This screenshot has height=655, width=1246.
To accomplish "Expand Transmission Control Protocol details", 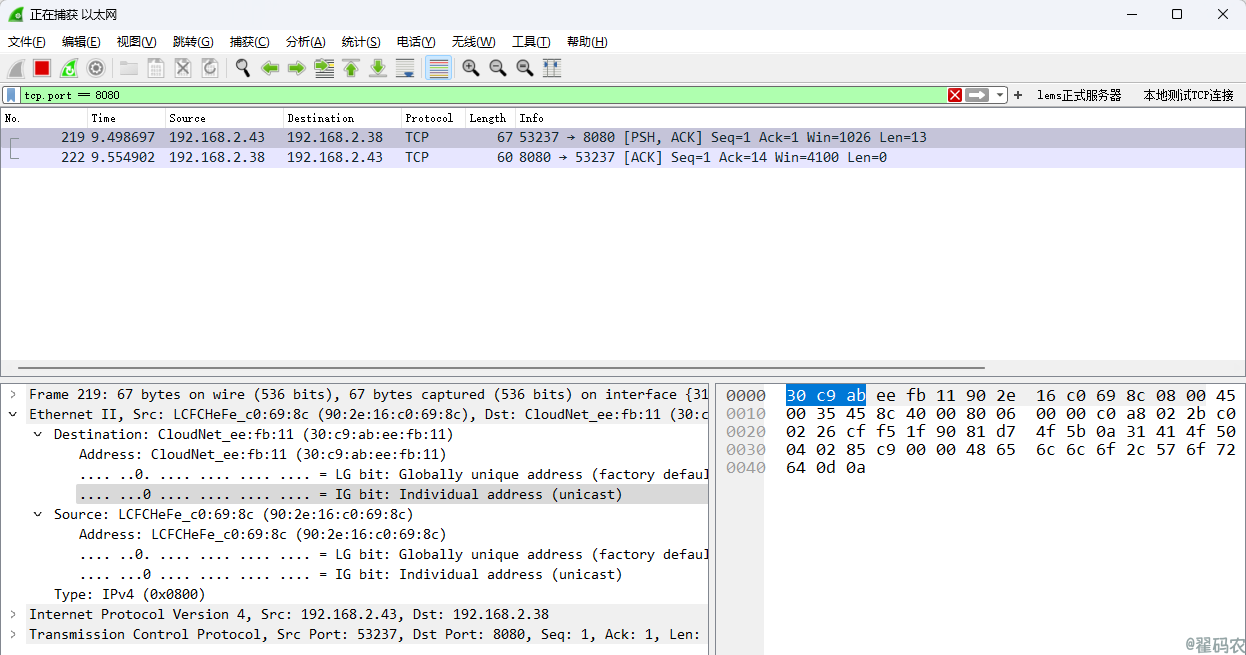I will pyautogui.click(x=13, y=635).
